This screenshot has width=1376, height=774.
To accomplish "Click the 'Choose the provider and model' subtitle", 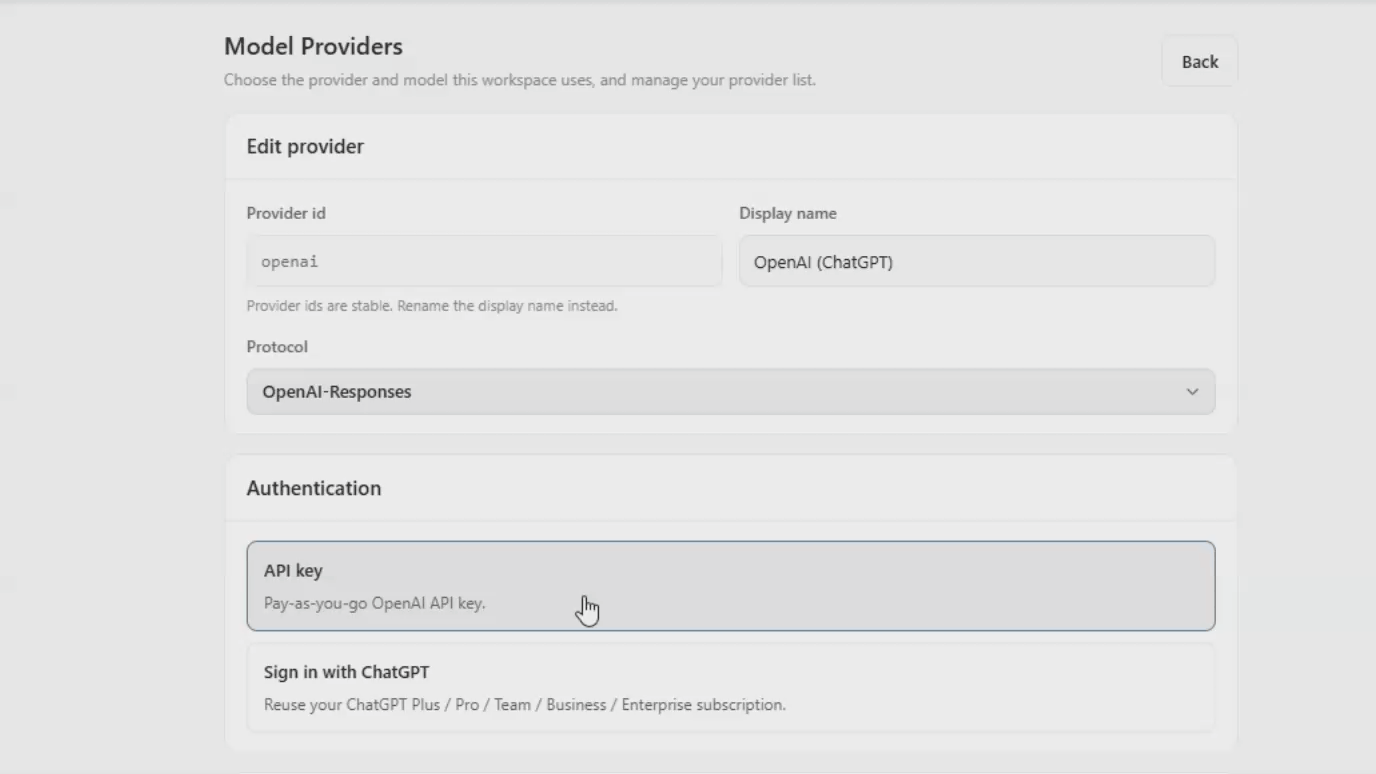I will (520, 80).
